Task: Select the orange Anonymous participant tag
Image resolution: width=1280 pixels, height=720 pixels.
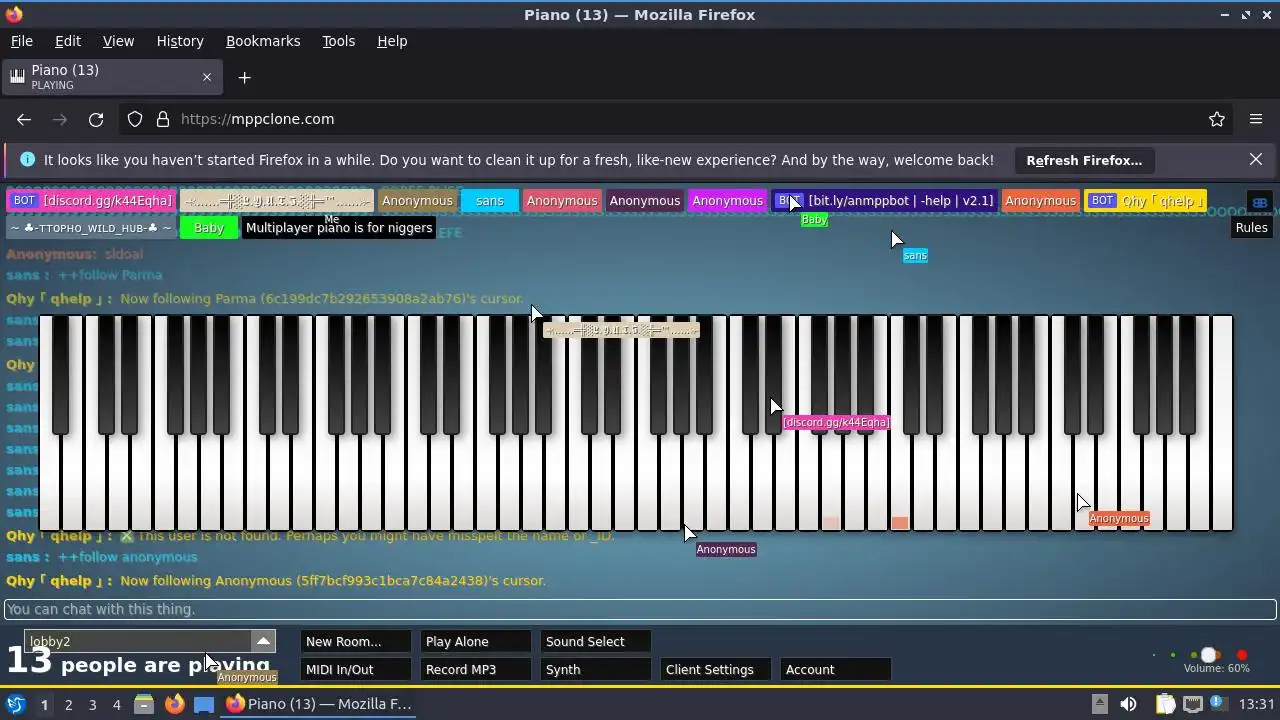Action: point(1040,200)
